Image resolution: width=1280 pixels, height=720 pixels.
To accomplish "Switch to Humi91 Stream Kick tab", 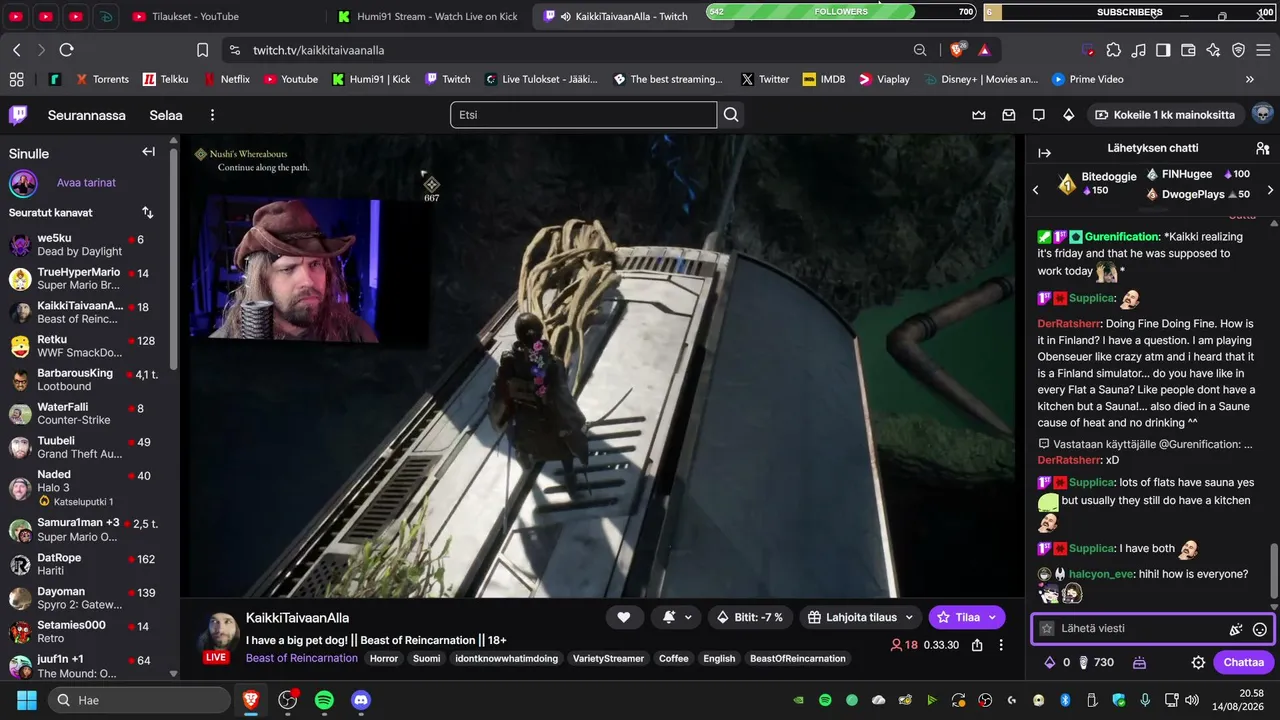I will tap(427, 16).
